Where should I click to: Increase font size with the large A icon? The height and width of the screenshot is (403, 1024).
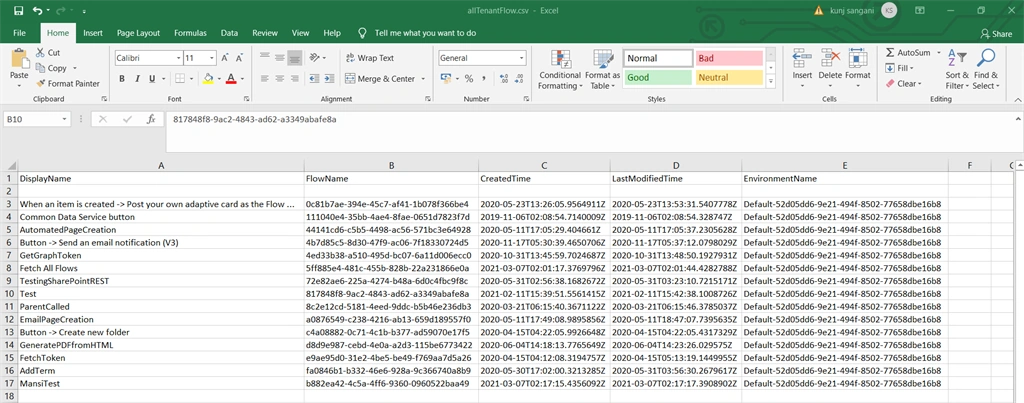[225, 58]
